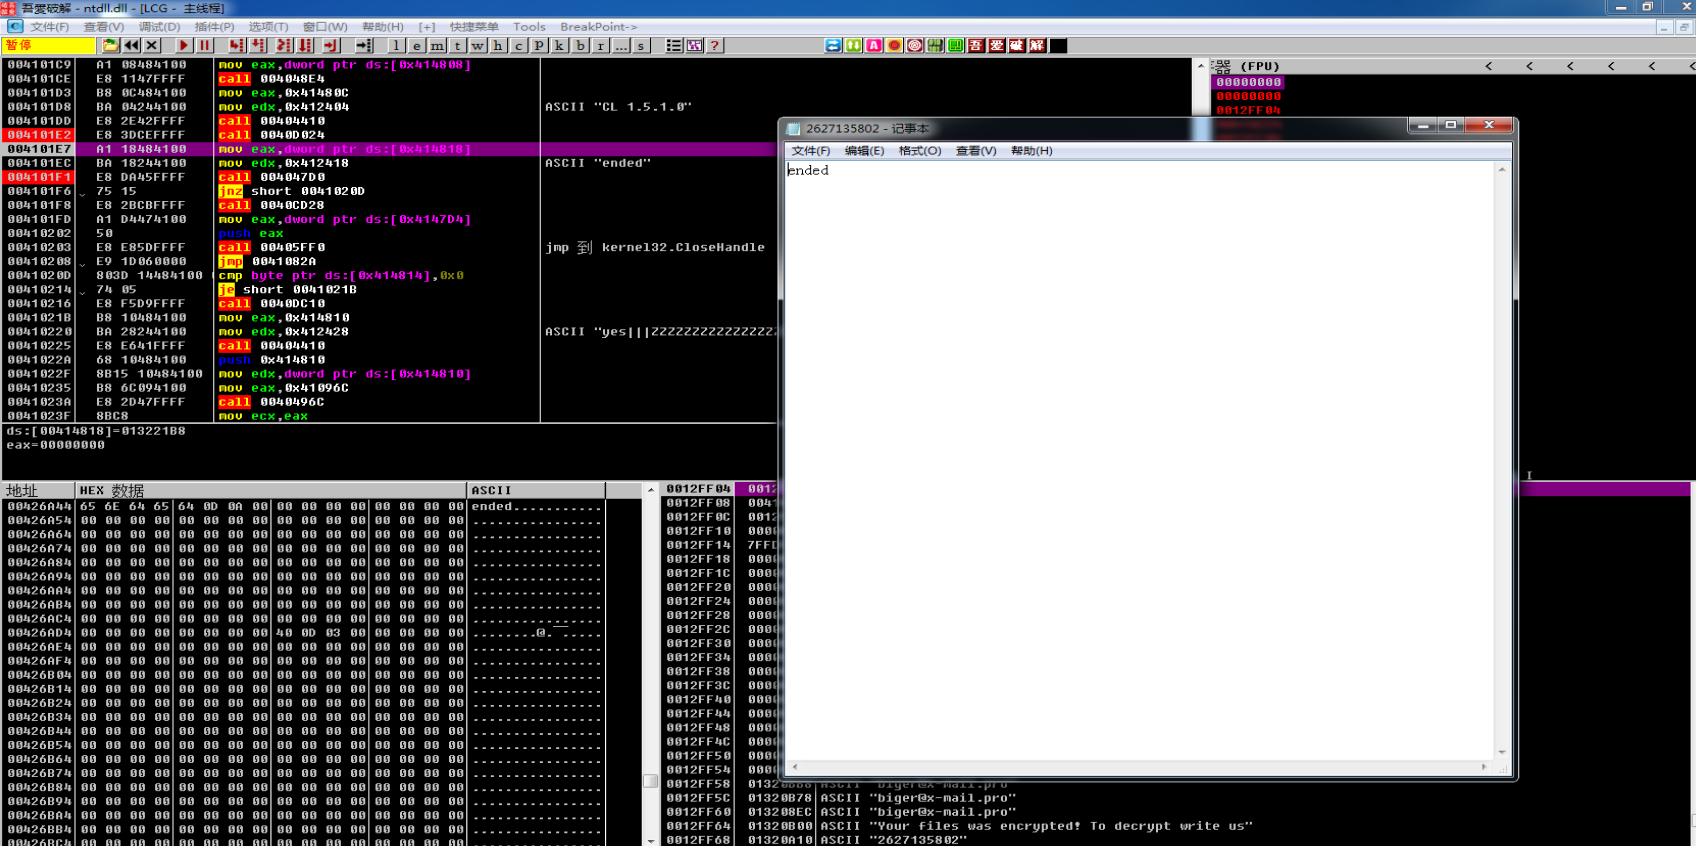
Task: Open the BreakPoint-> menu
Action: point(598,27)
